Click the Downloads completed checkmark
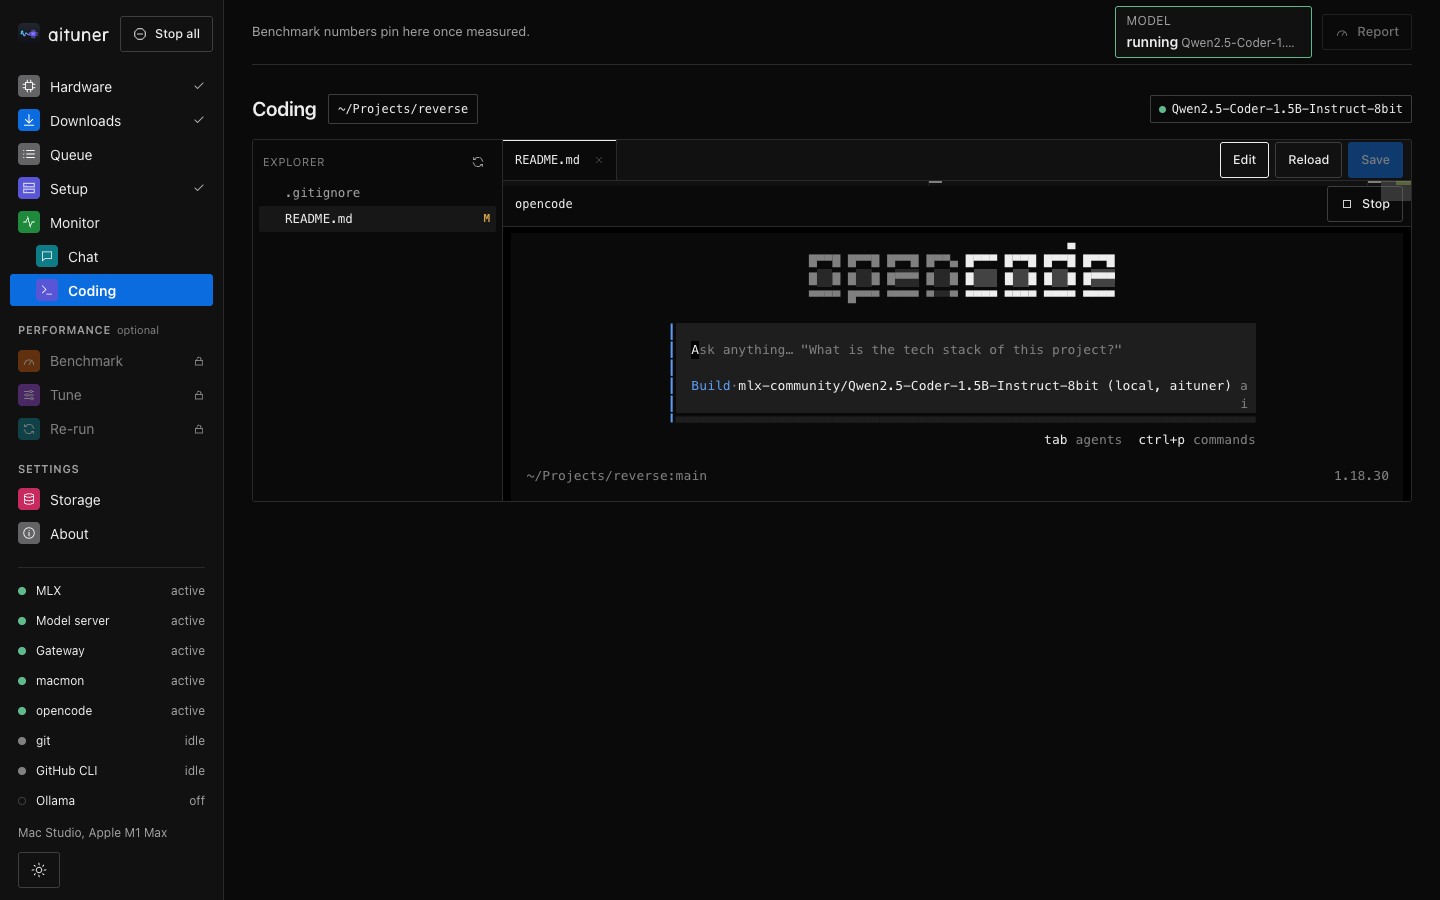The width and height of the screenshot is (1440, 900). pyautogui.click(x=198, y=120)
